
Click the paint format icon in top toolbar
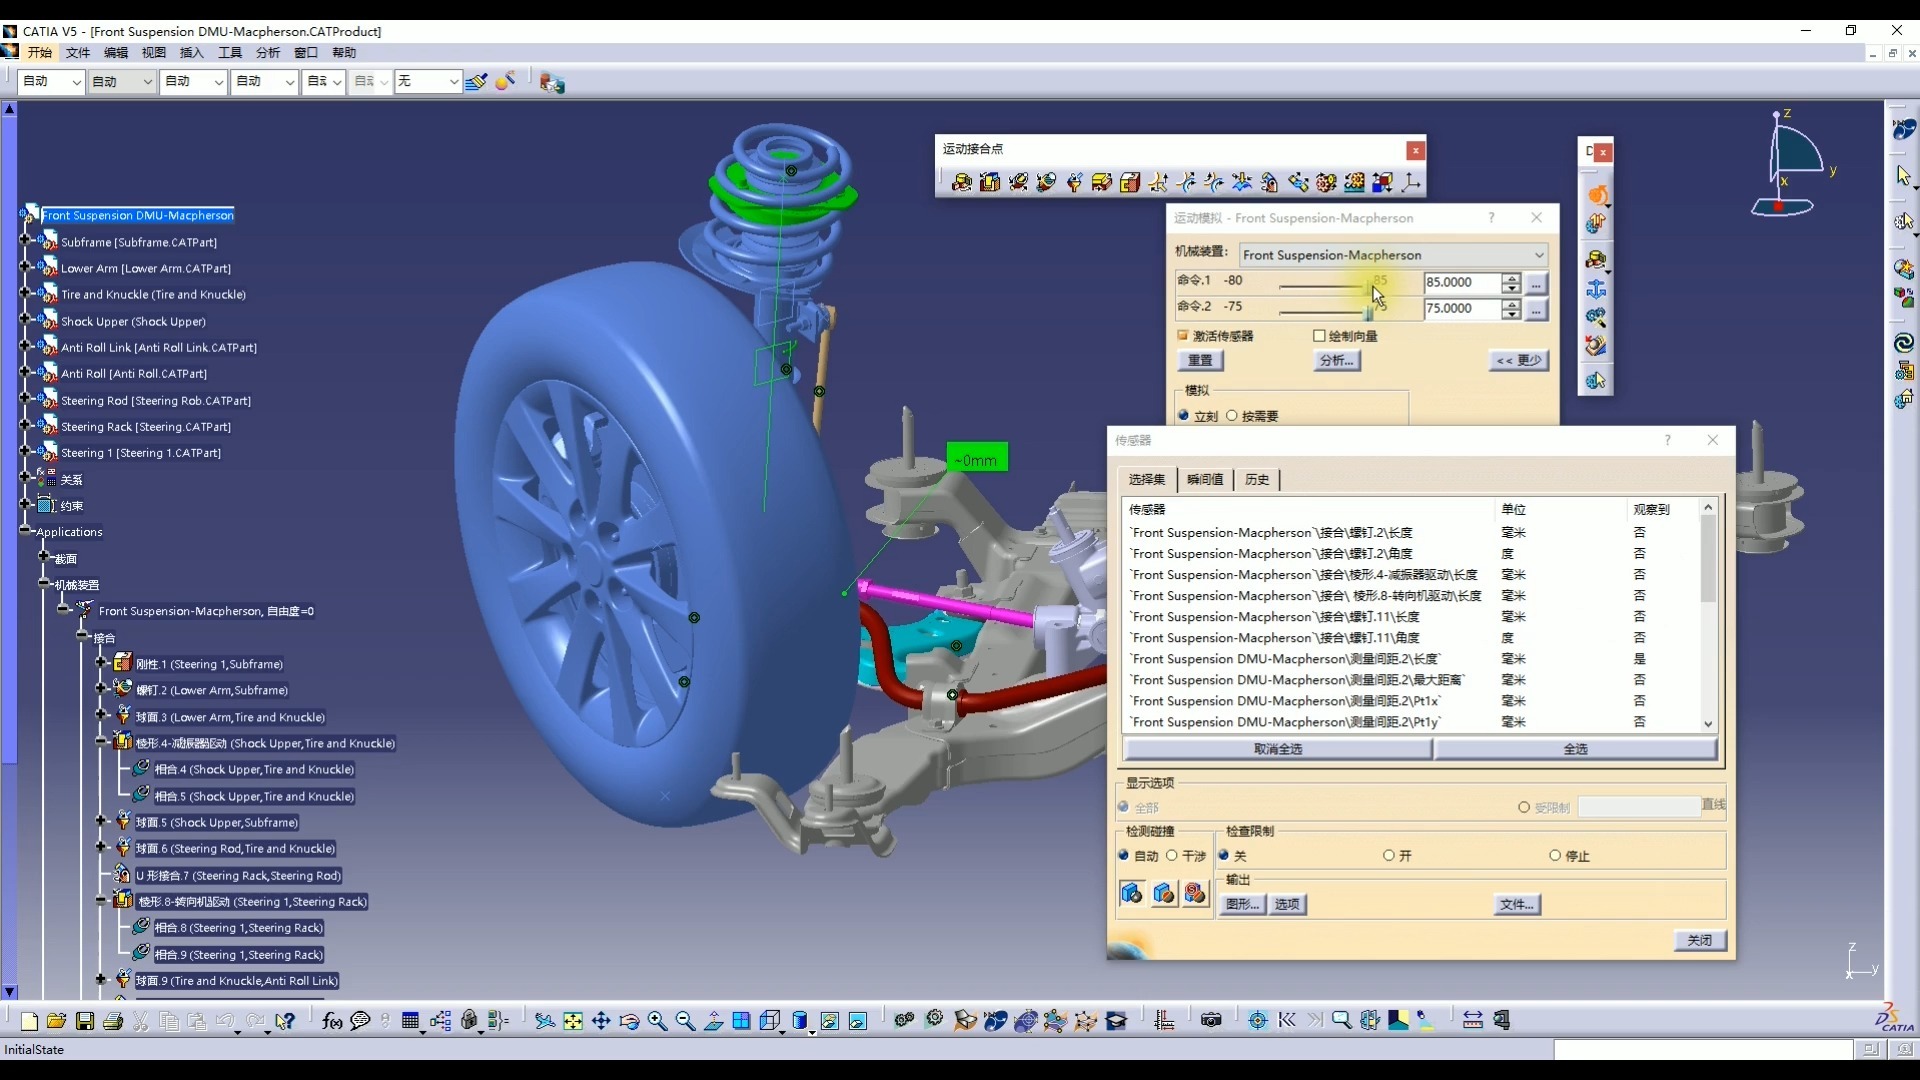click(x=477, y=82)
